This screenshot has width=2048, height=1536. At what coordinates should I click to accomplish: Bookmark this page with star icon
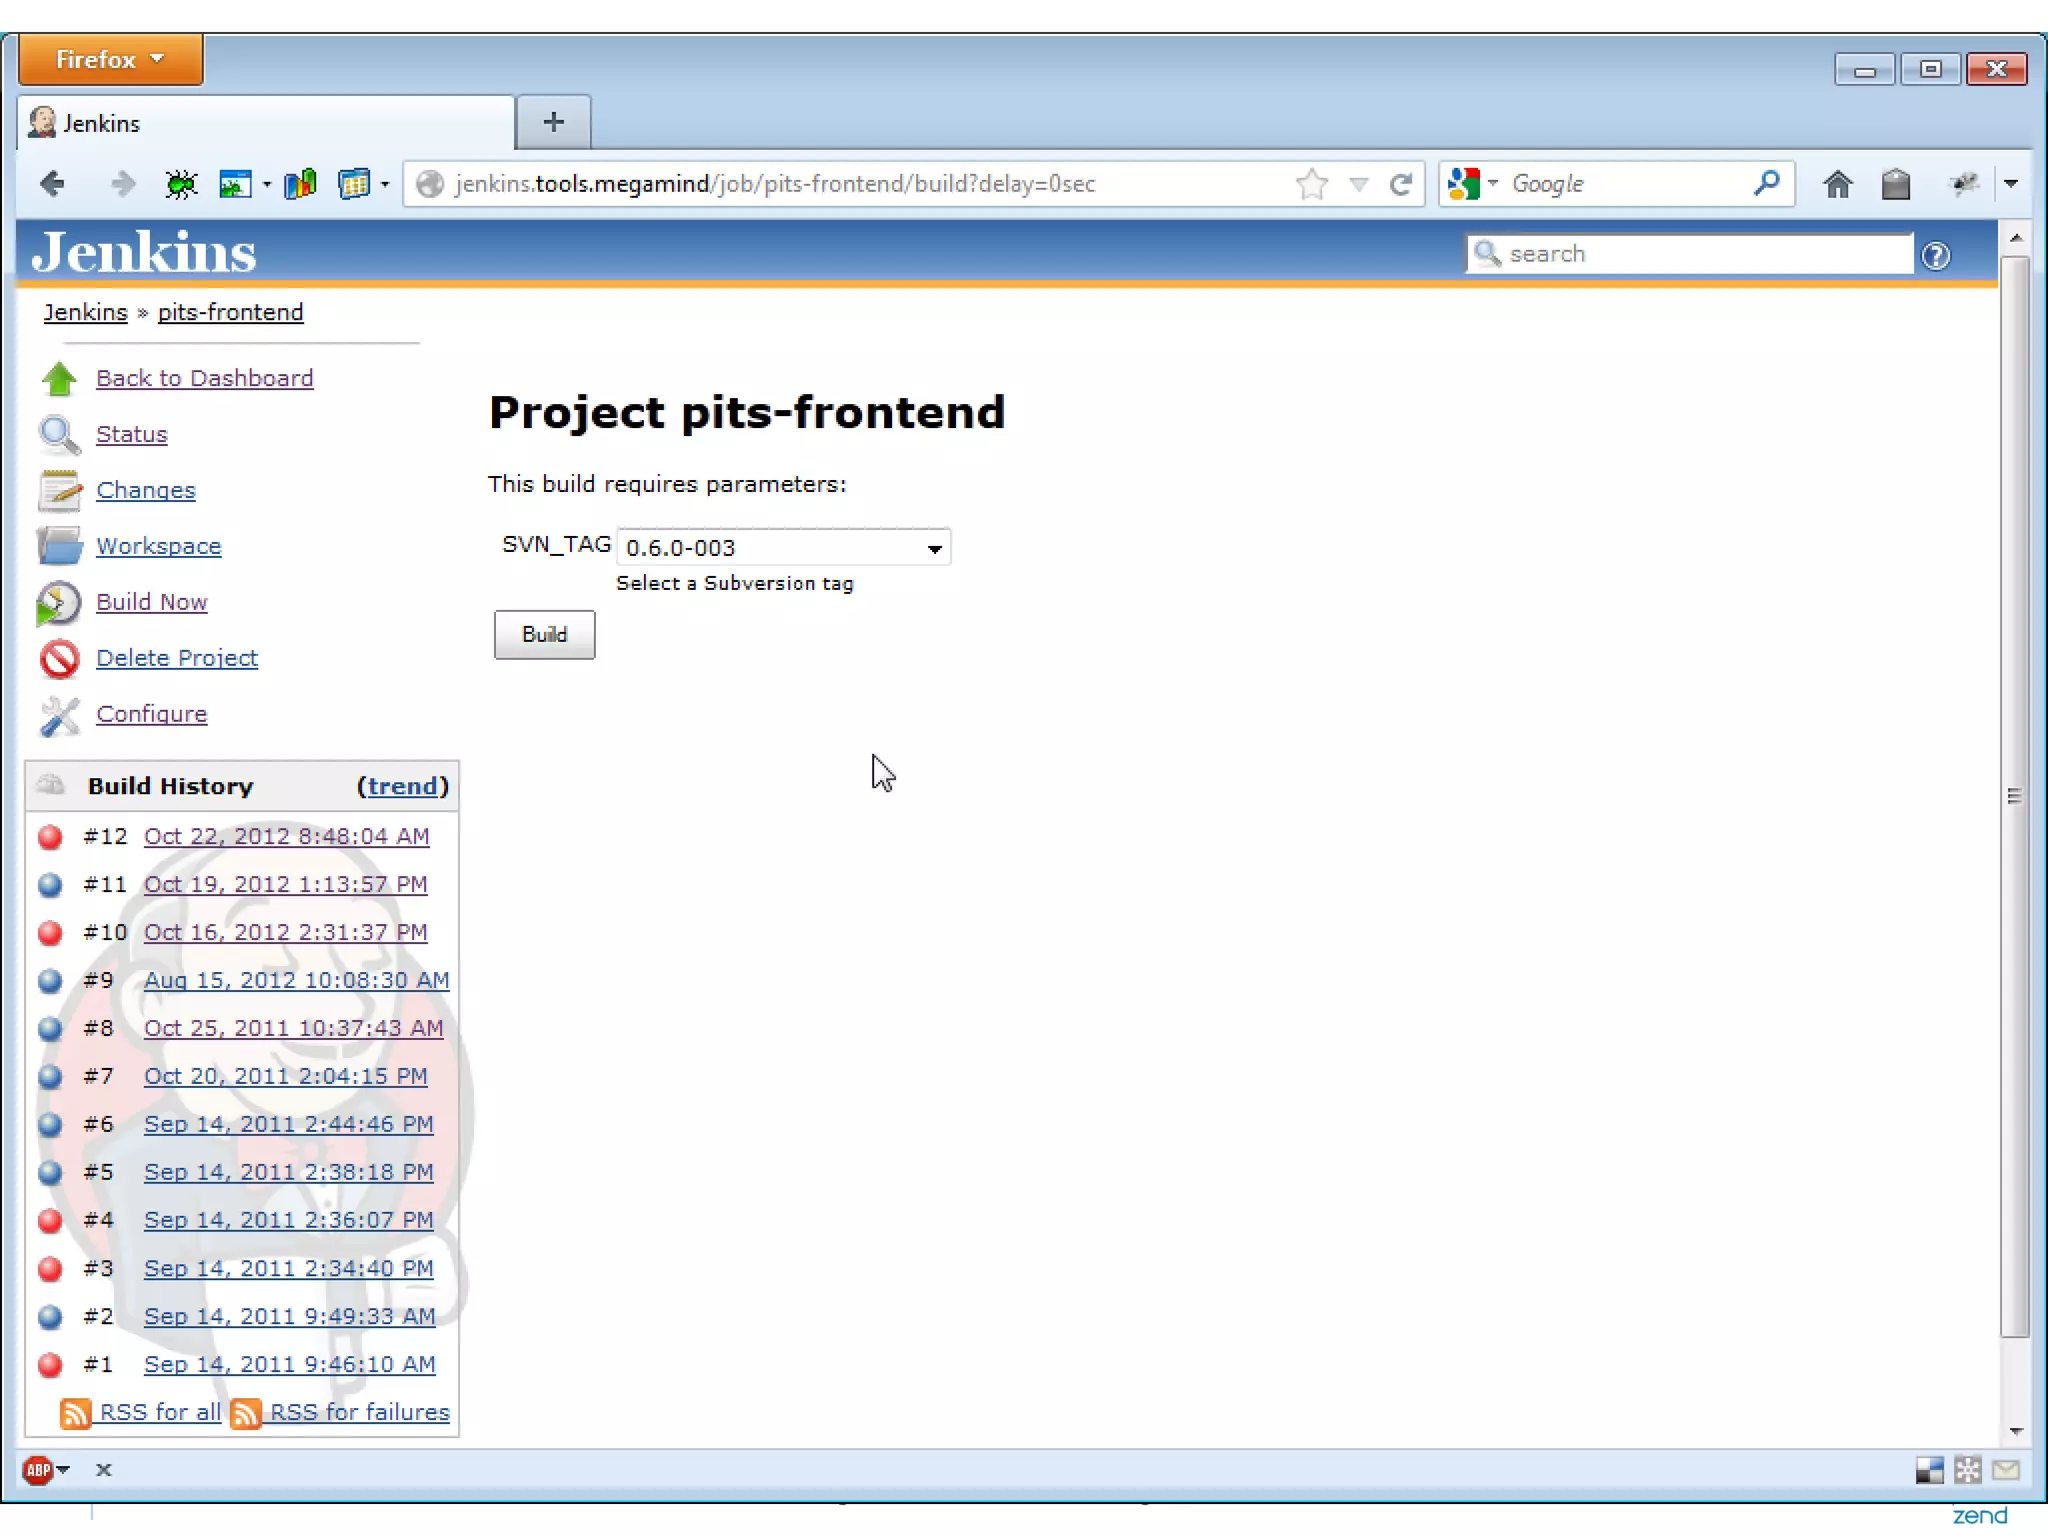coord(1312,184)
